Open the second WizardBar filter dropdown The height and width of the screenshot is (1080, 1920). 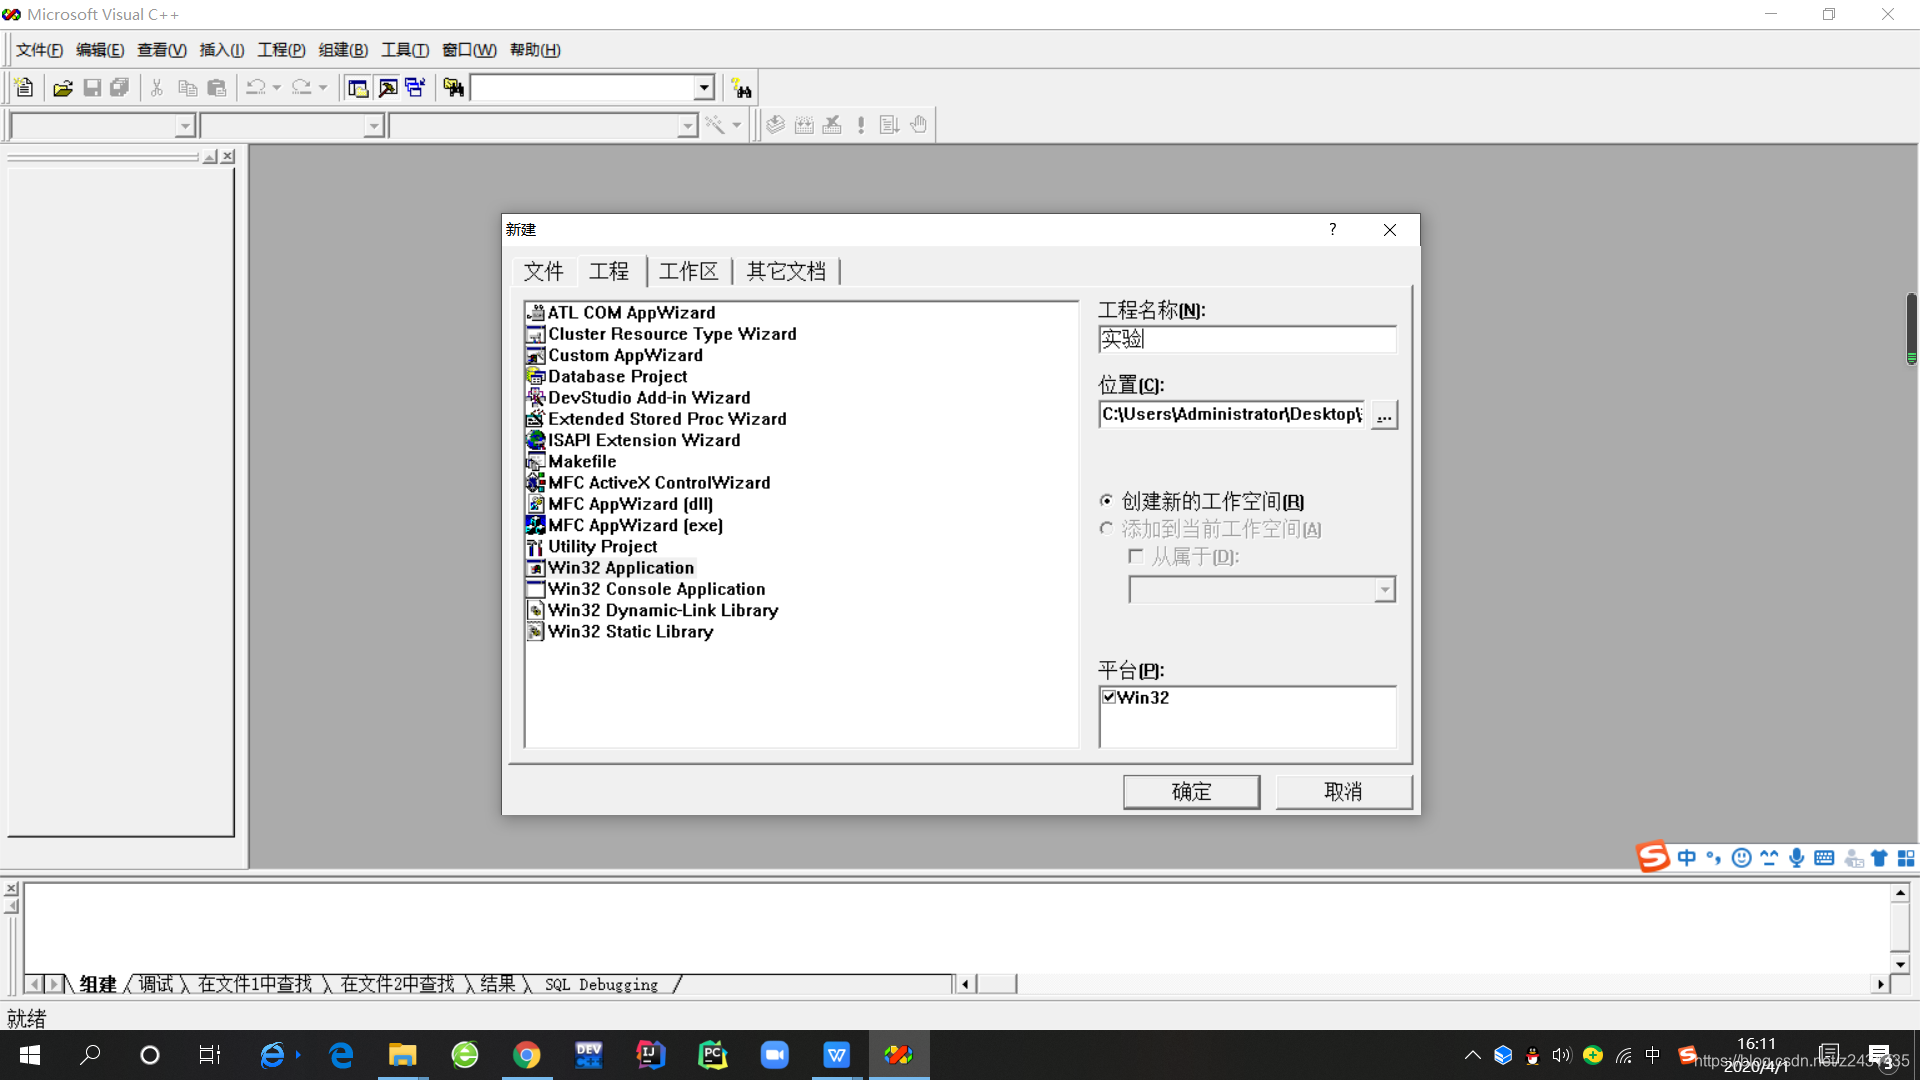coord(373,126)
